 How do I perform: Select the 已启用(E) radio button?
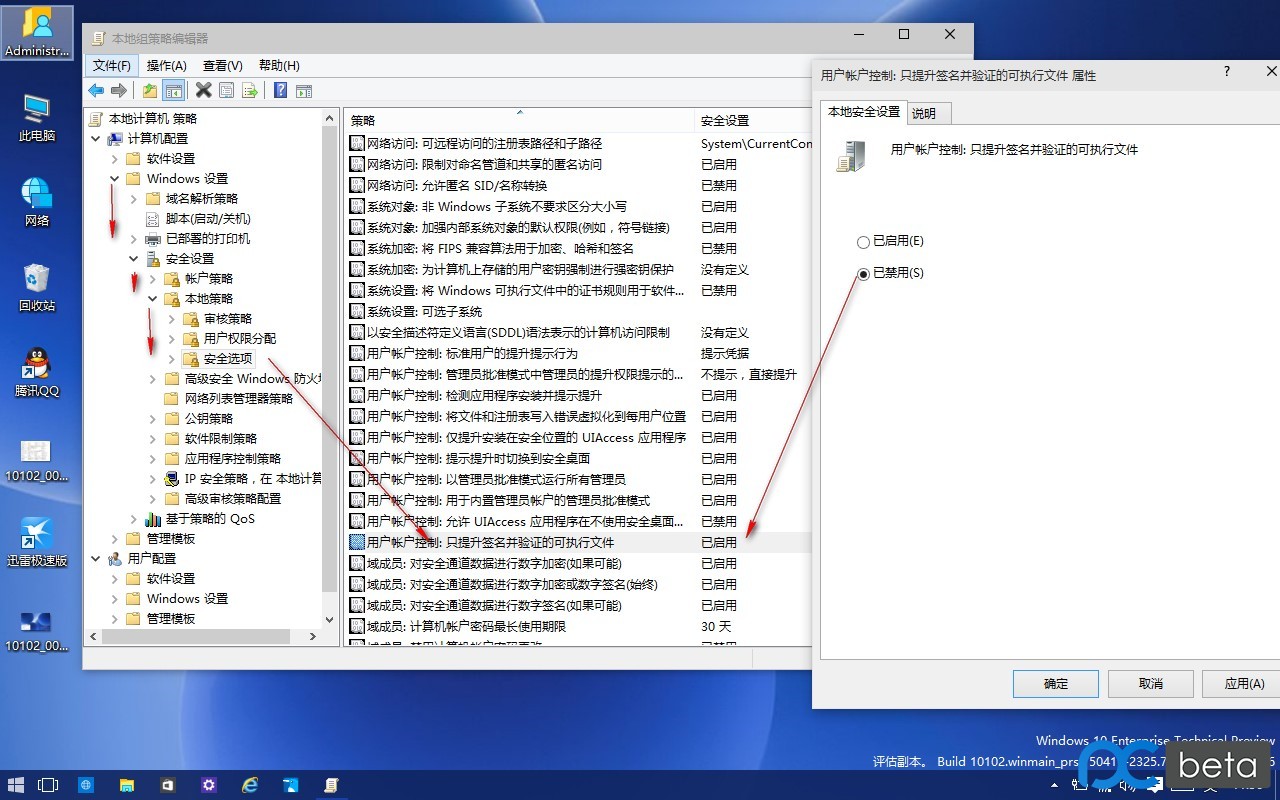coord(863,242)
